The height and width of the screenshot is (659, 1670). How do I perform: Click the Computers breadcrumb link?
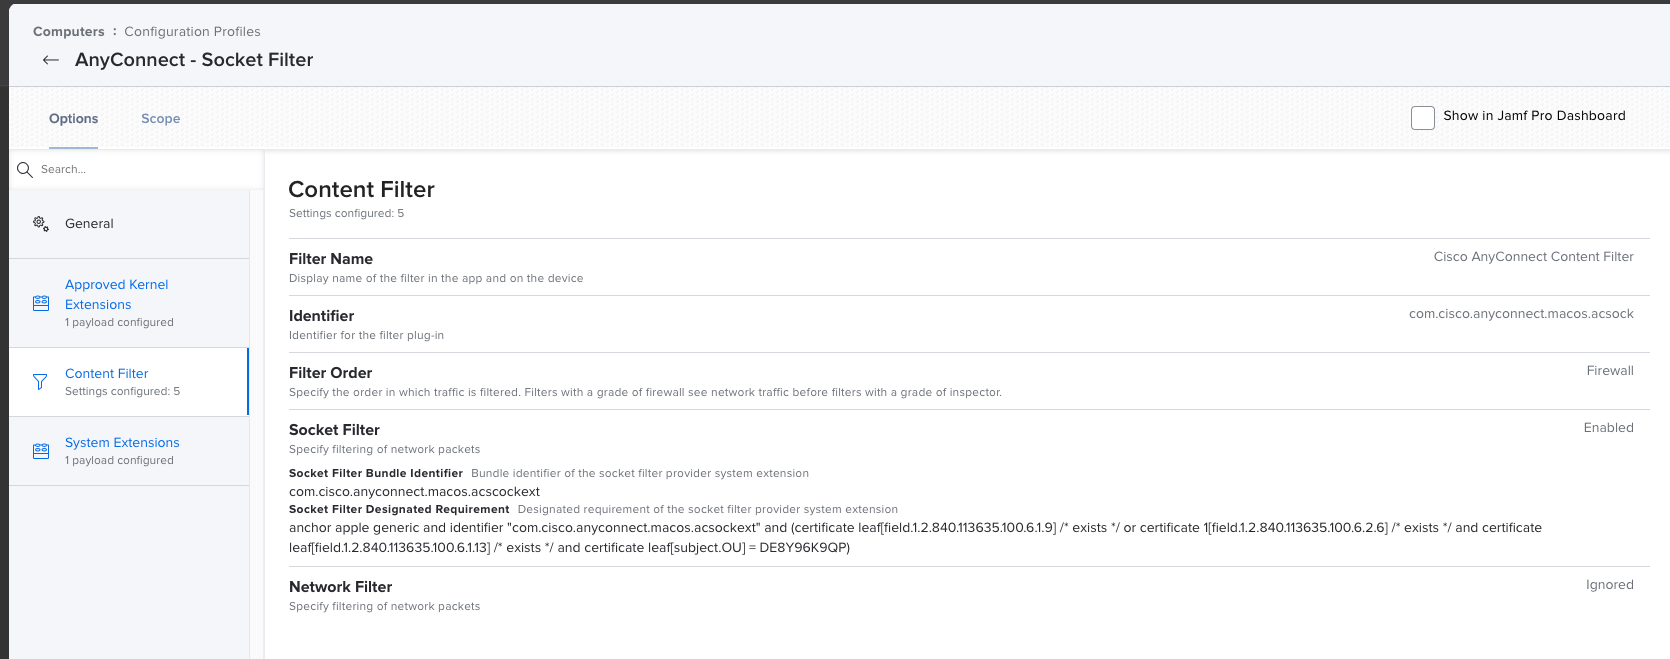point(68,32)
